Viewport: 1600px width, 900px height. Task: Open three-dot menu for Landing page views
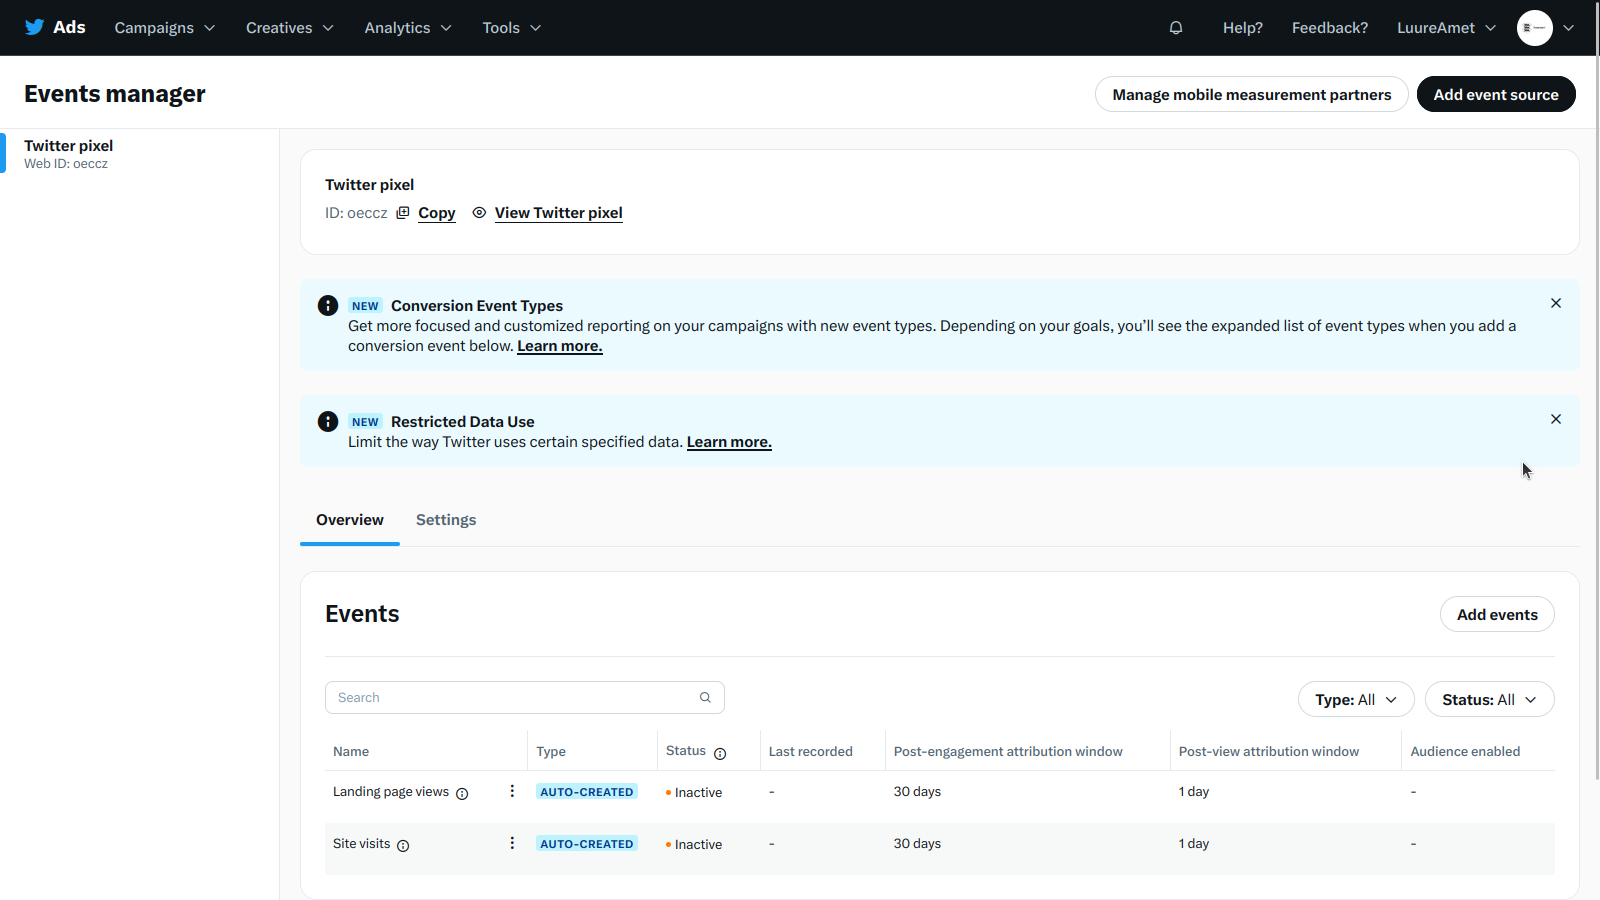pos(512,791)
